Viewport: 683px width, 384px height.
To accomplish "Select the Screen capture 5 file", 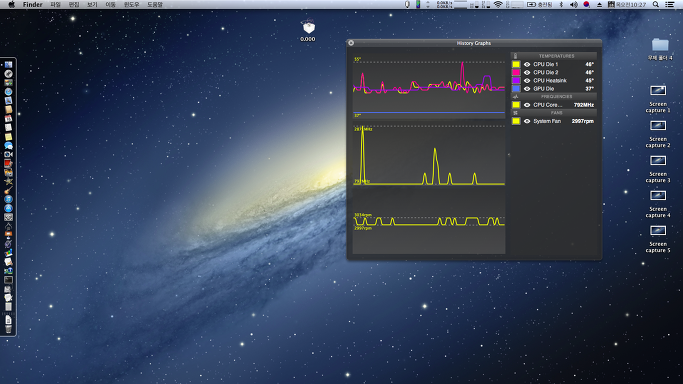I will pyautogui.click(x=658, y=230).
